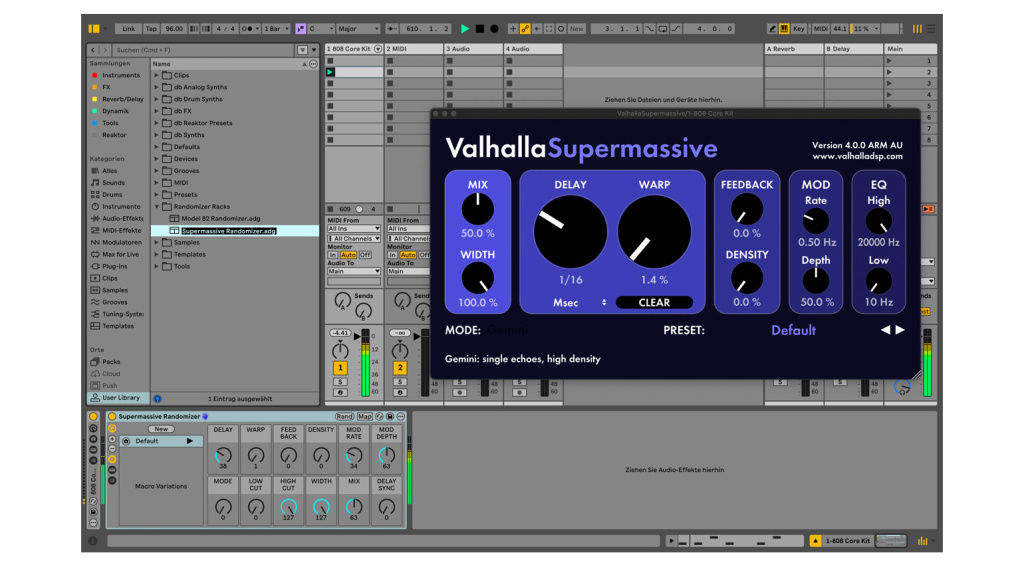Viewport: 1024px width, 565px height.
Task: Collapse the Randomizer Racks folder
Action: (x=157, y=206)
